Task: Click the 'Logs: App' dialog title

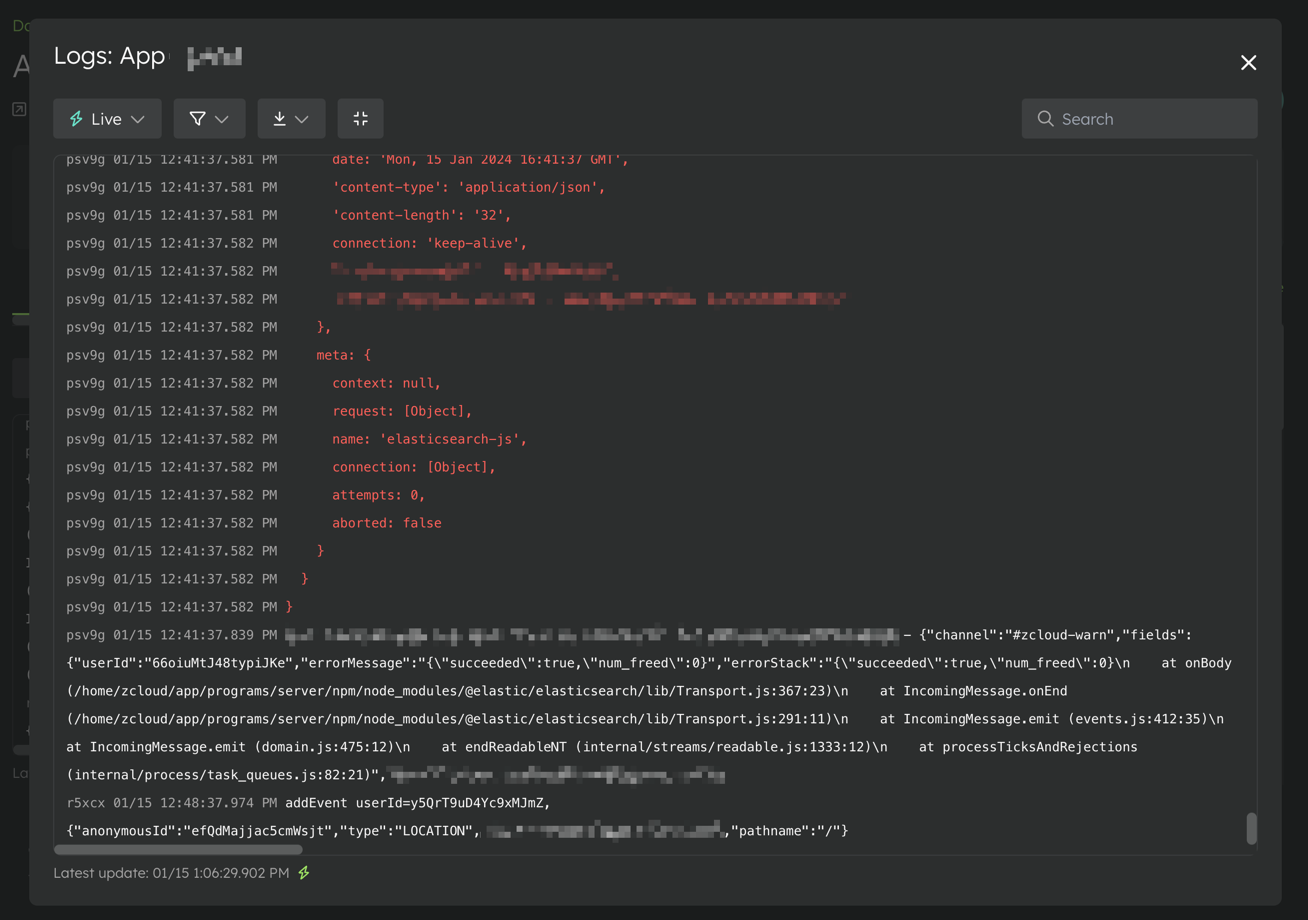Action: point(109,57)
